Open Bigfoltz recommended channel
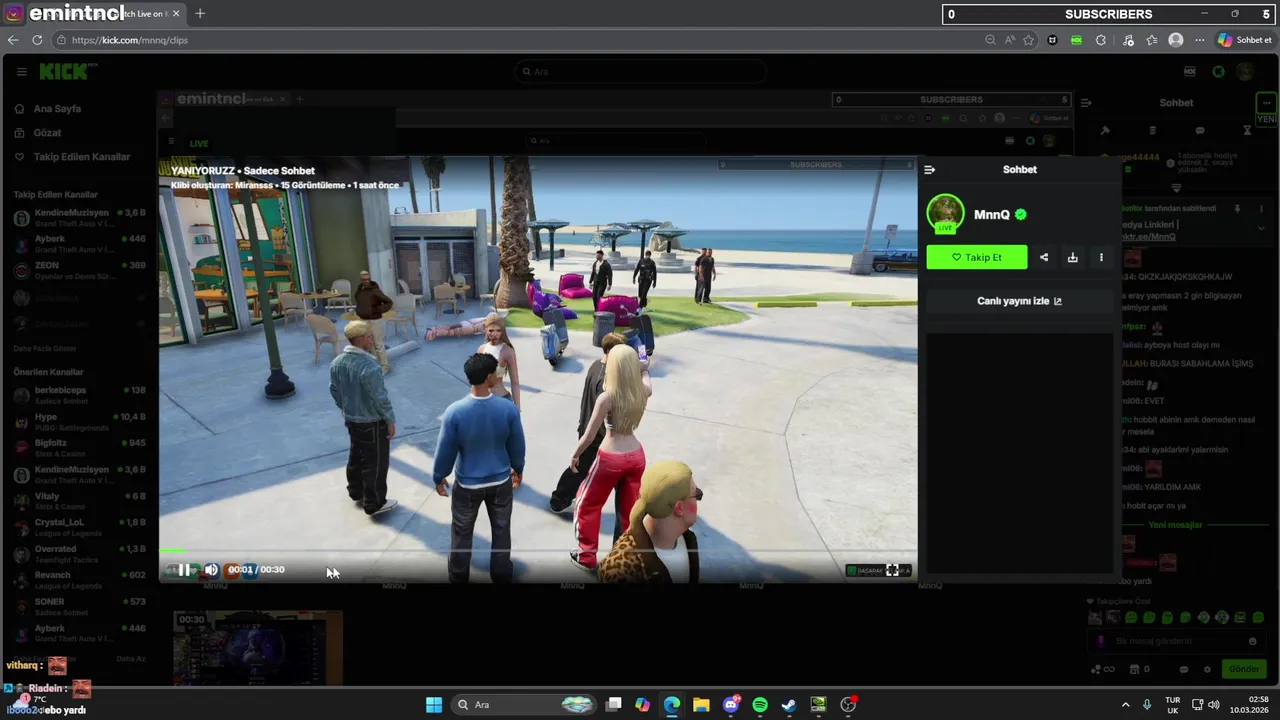The image size is (1280, 720). click(x=80, y=447)
